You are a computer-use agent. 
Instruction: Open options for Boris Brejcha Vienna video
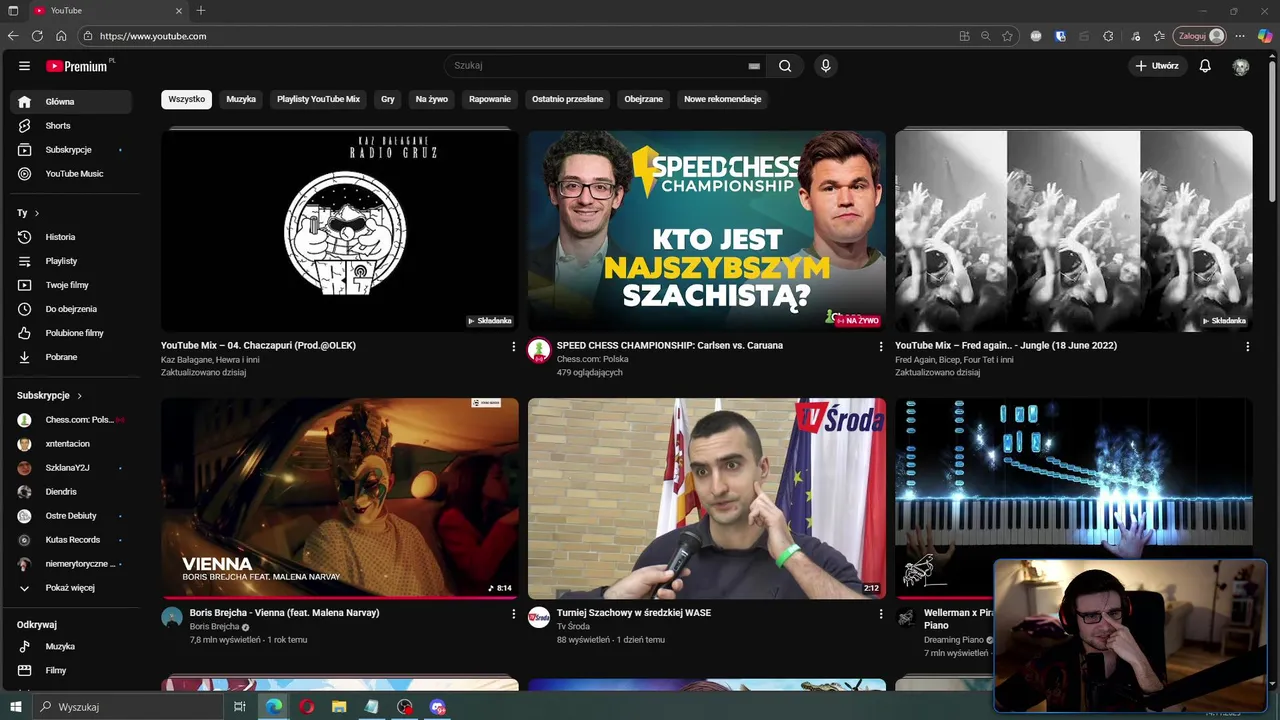pos(514,613)
